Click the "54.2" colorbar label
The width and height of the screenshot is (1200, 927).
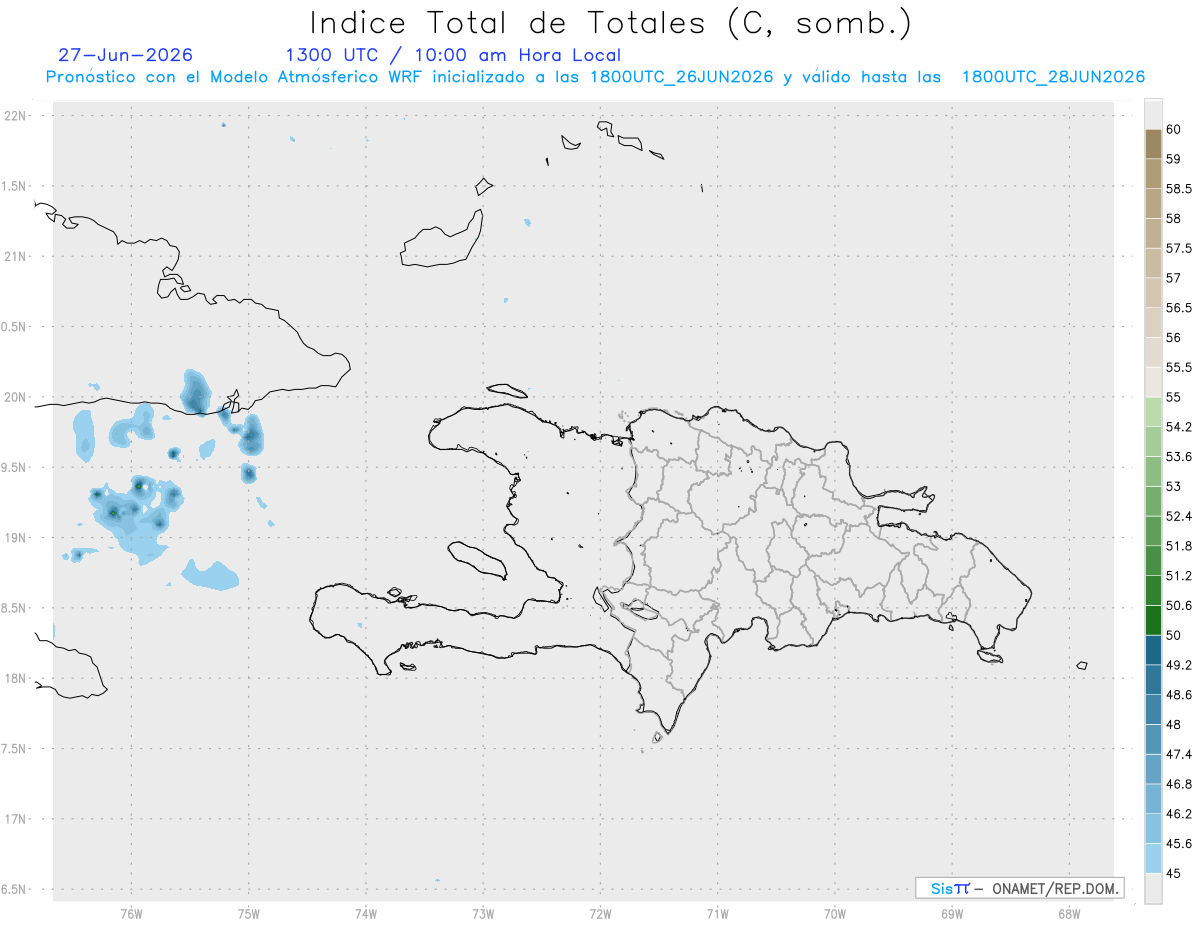(1178, 427)
